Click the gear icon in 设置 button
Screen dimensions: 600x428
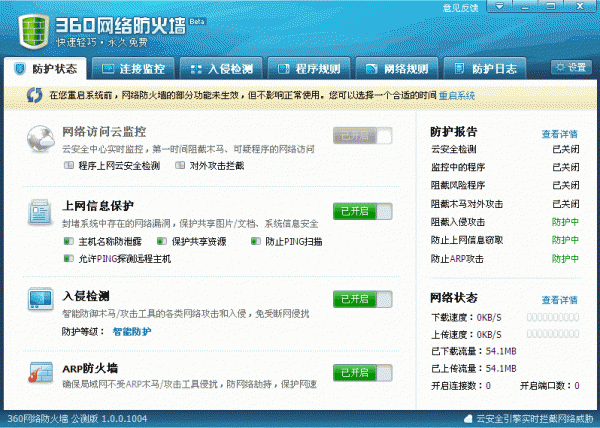[560, 67]
